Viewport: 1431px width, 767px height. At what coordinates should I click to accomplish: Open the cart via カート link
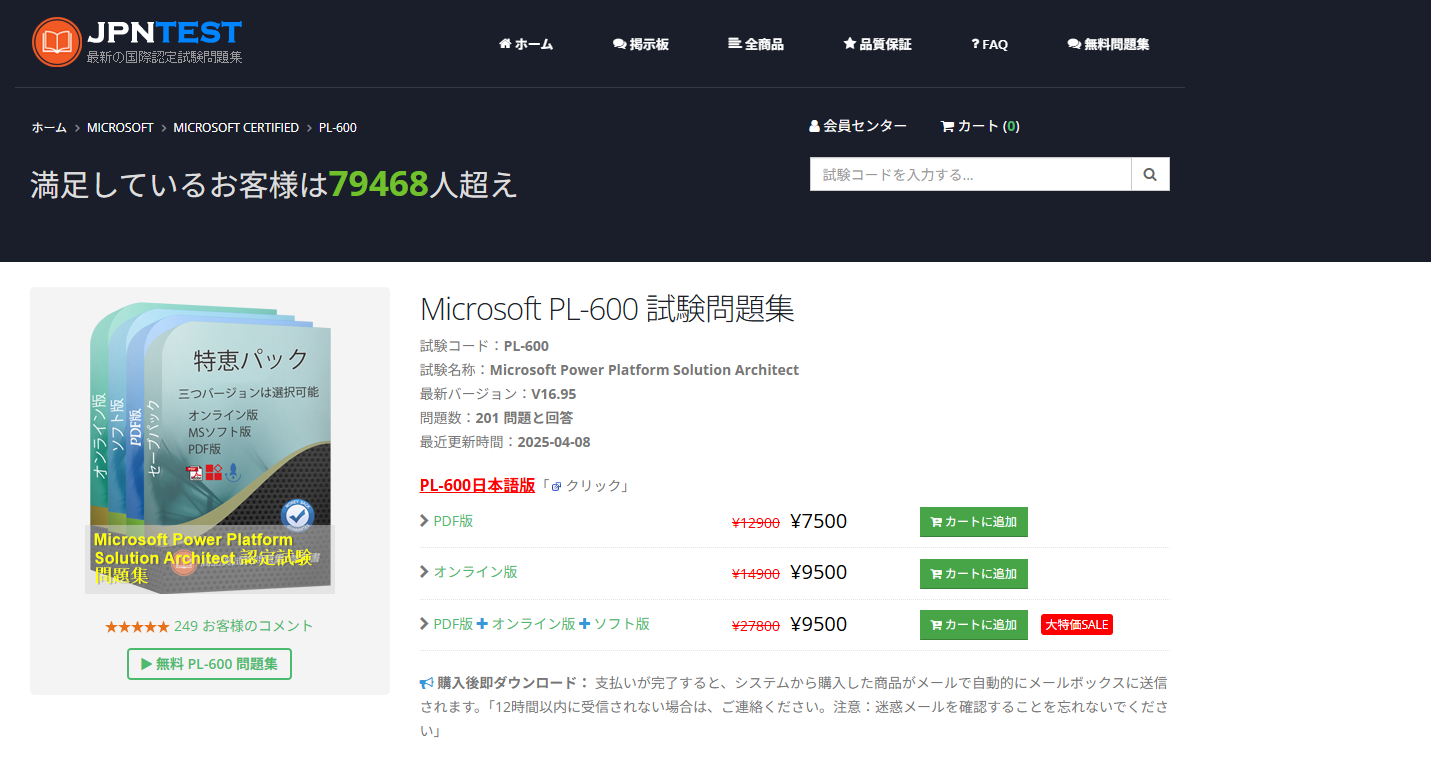point(979,126)
